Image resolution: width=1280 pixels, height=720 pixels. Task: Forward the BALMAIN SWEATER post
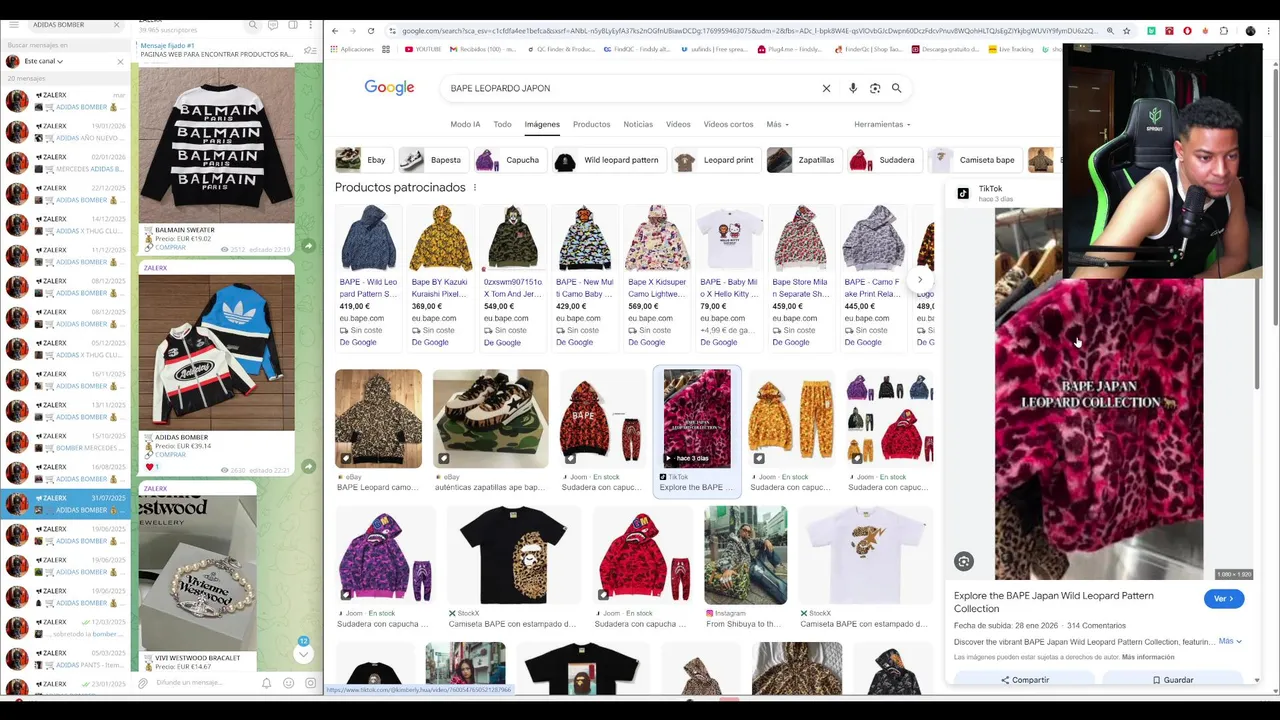point(308,246)
